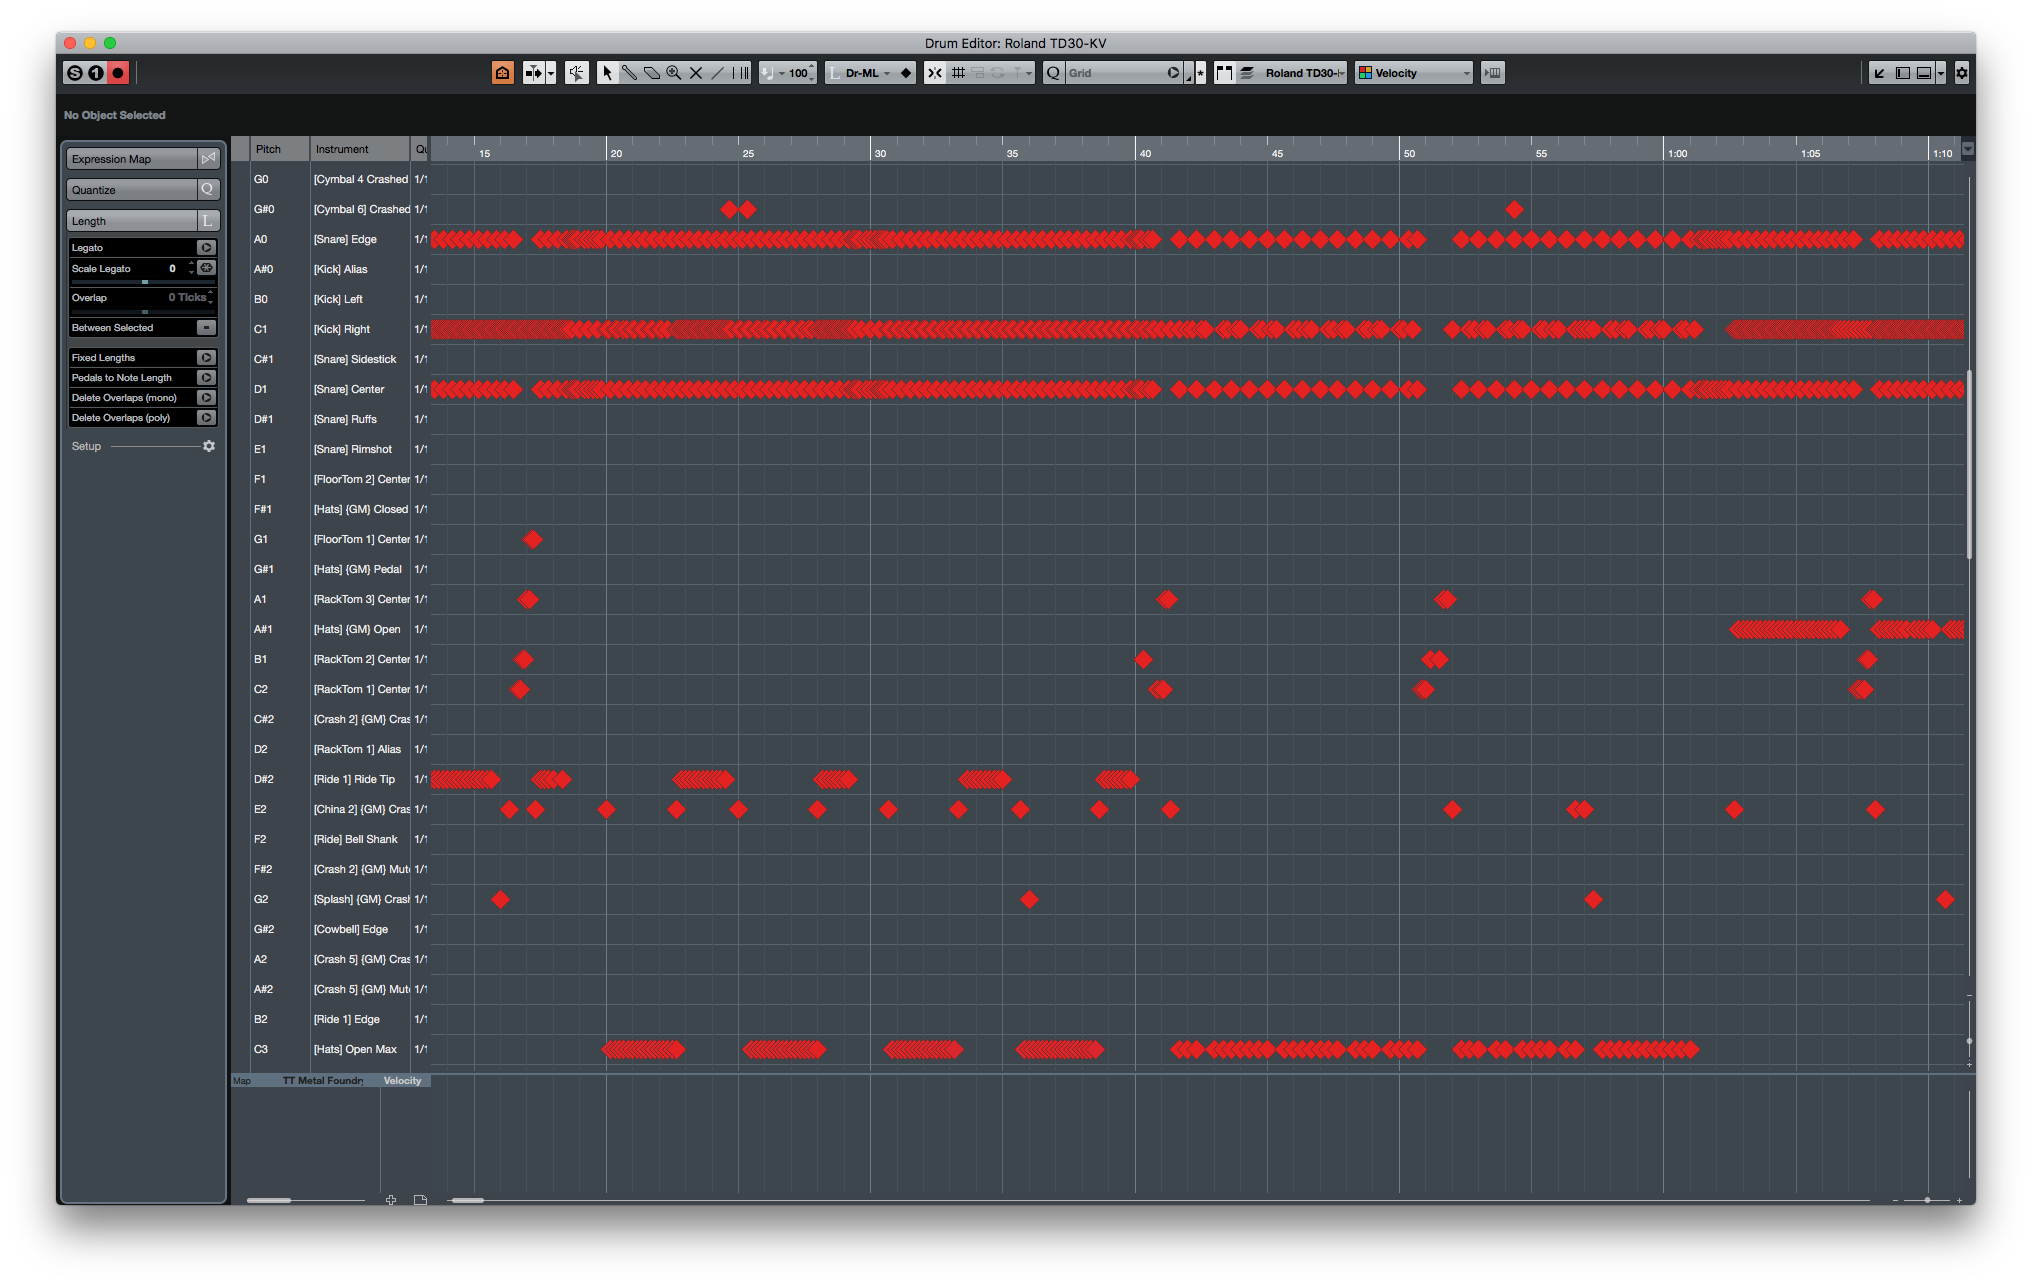The image size is (2032, 1285).
Task: Open the Velocity event colors dropdown
Action: click(1414, 73)
